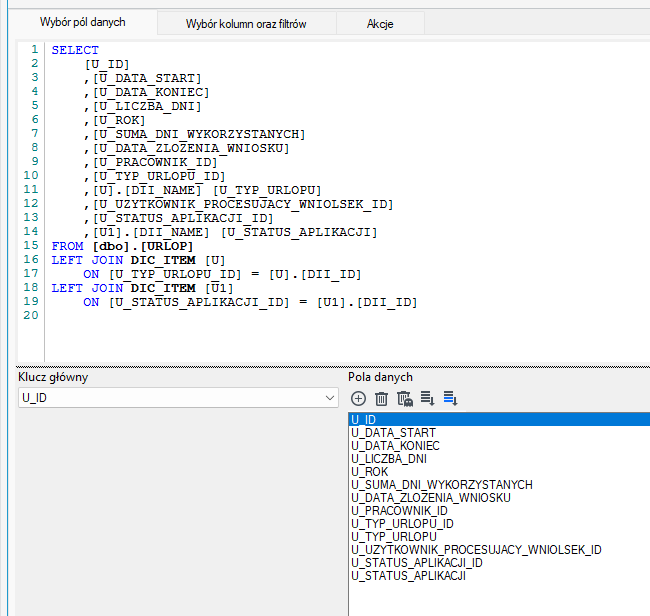Load all query fields with gray list-arrow icon
The height and width of the screenshot is (616, 650).
point(427,398)
